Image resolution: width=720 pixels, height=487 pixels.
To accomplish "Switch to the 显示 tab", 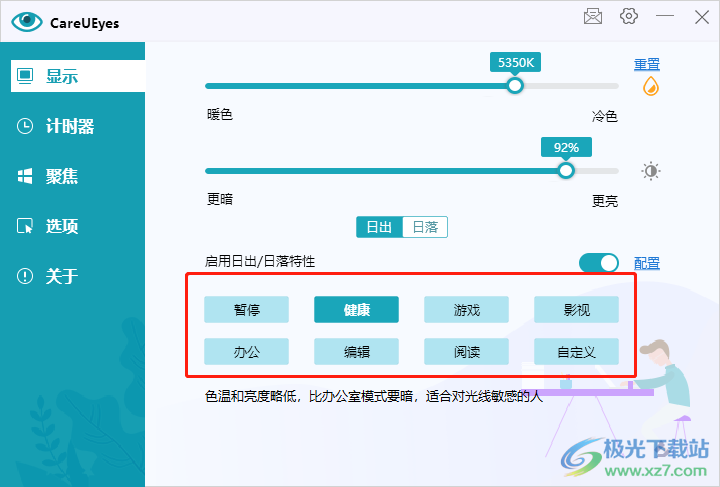I will point(78,76).
